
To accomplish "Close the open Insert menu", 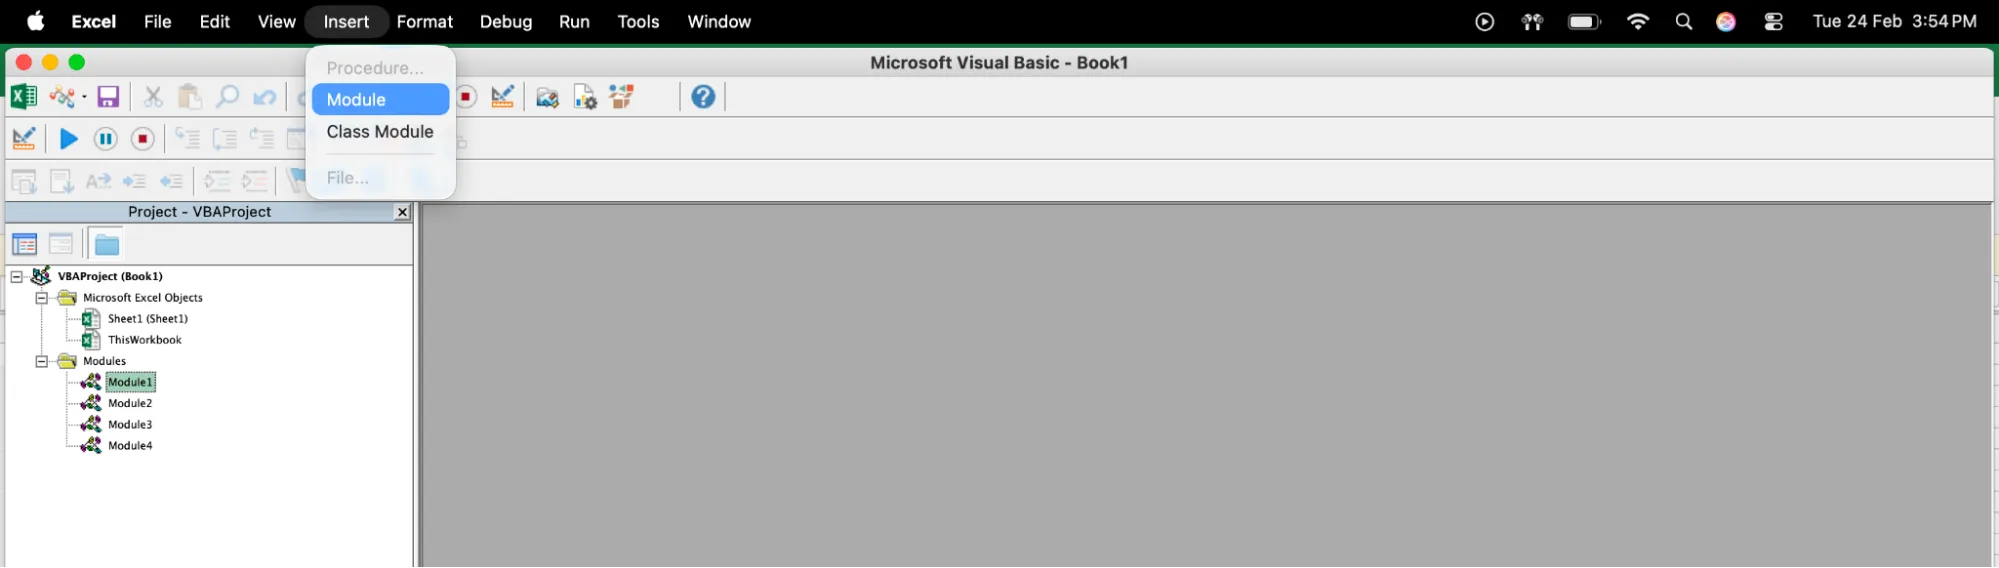I will coord(346,21).
